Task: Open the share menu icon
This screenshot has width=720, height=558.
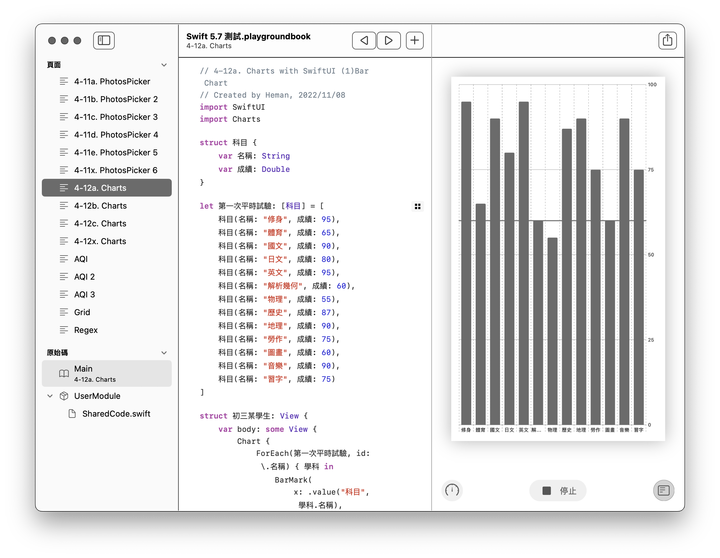Action: pos(667,40)
